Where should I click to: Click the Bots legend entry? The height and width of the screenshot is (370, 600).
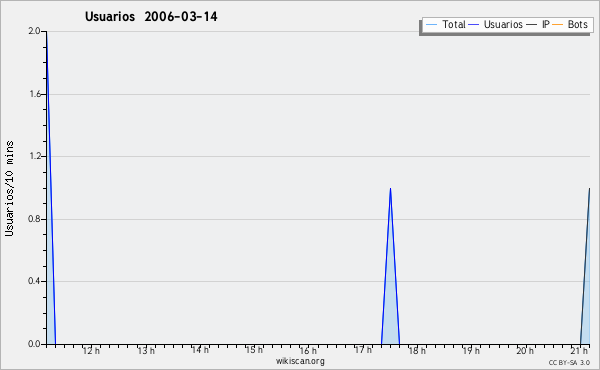570,24
